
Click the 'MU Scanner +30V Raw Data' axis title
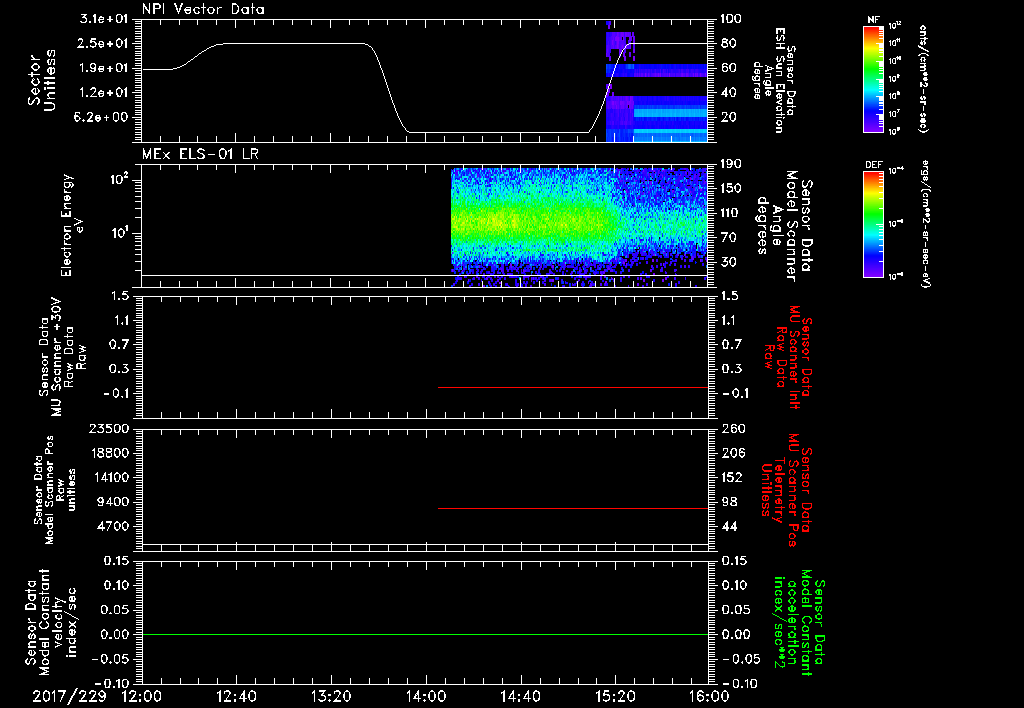tap(62, 357)
